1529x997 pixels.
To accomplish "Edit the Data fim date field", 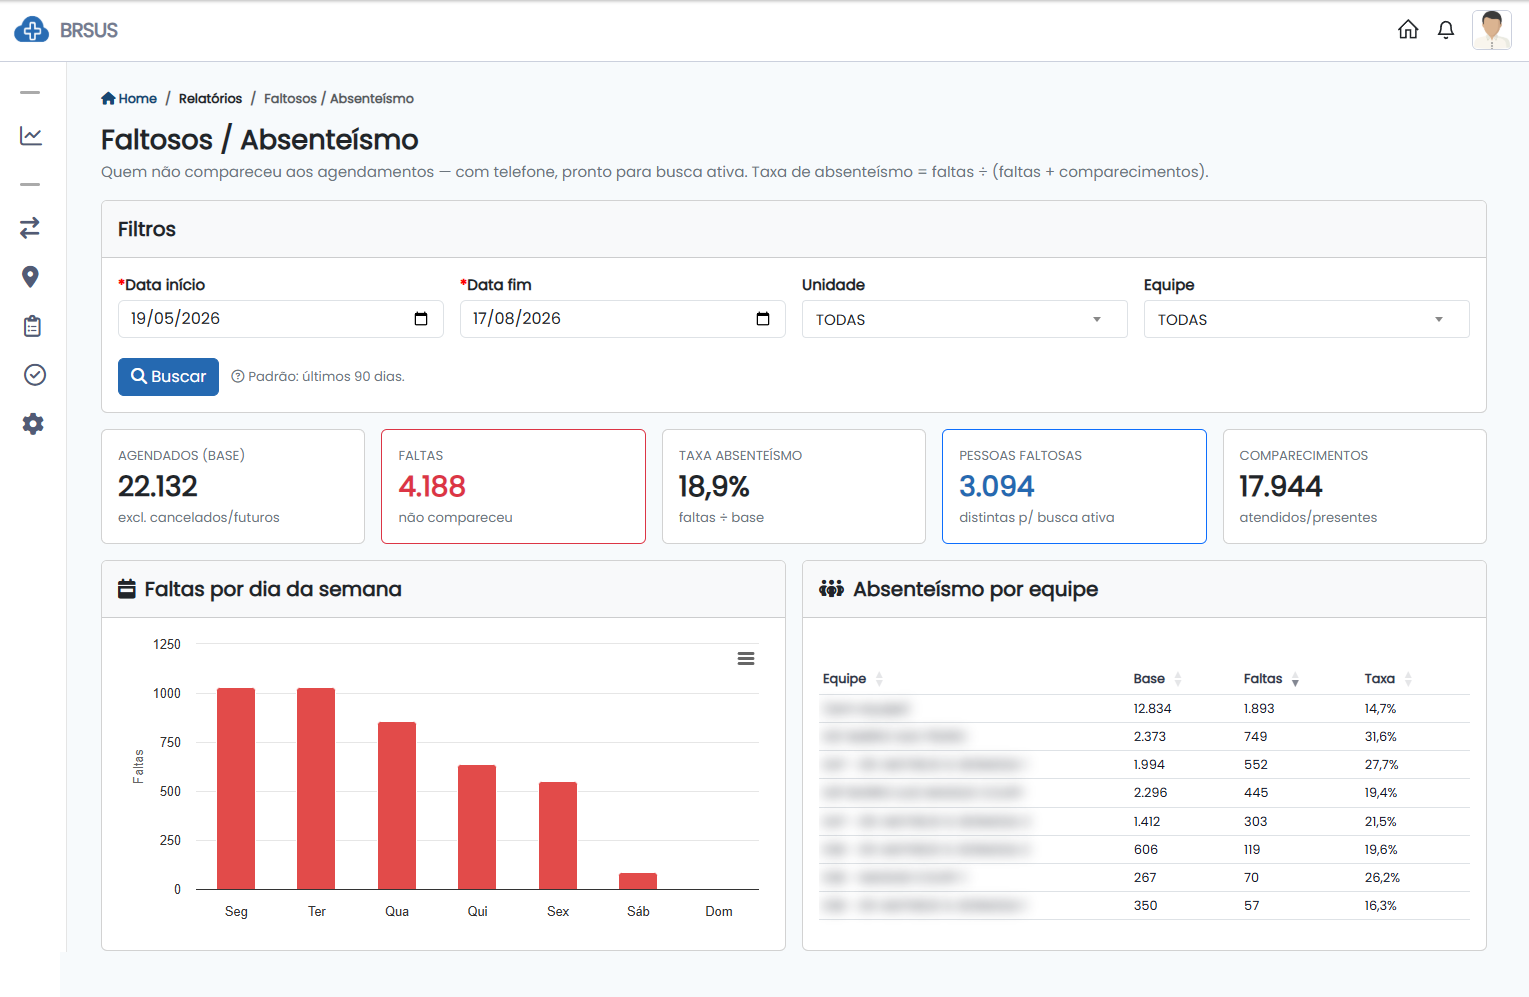I will tap(622, 319).
